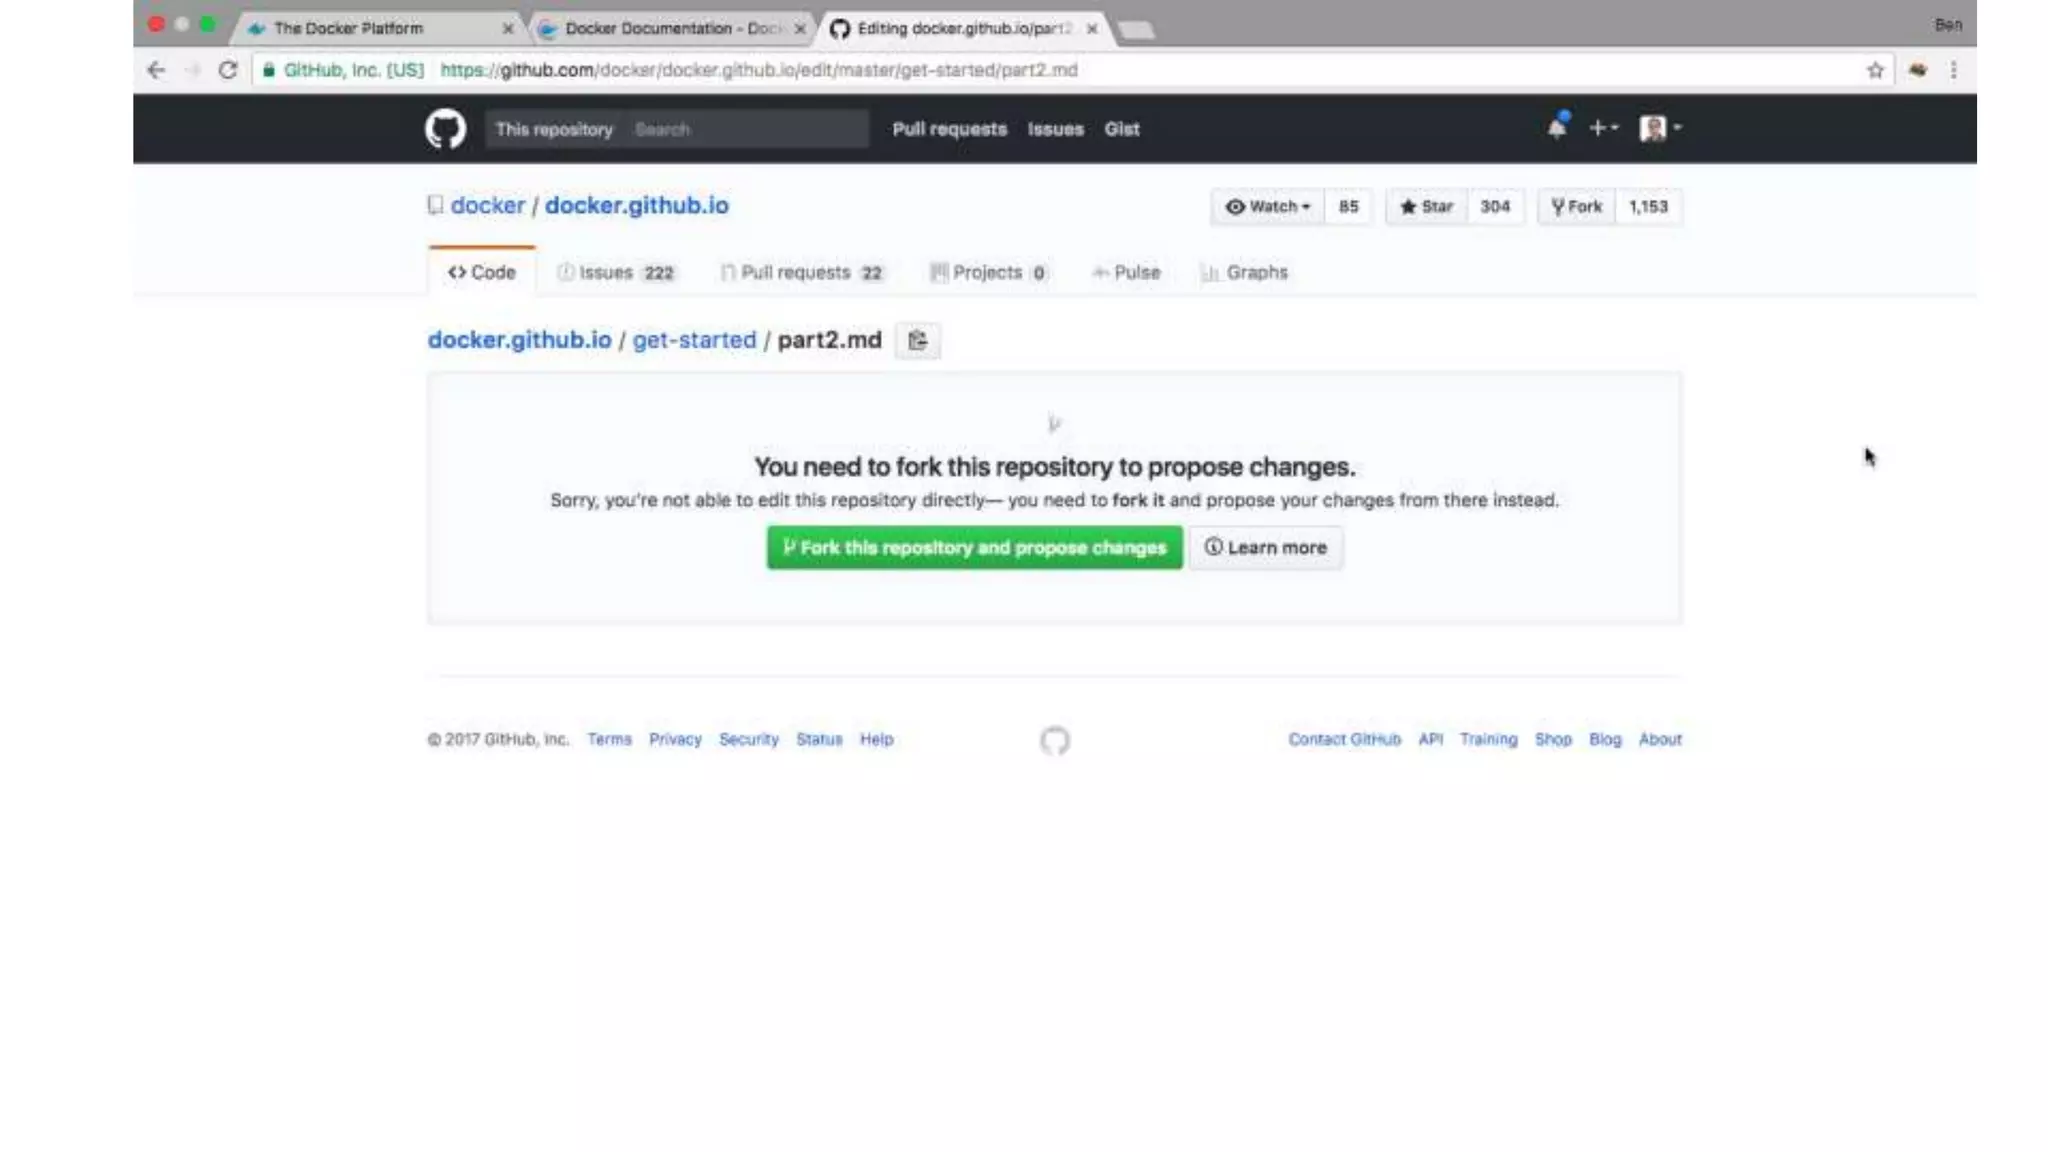
Task: Click the Learn more button
Action: pos(1265,548)
